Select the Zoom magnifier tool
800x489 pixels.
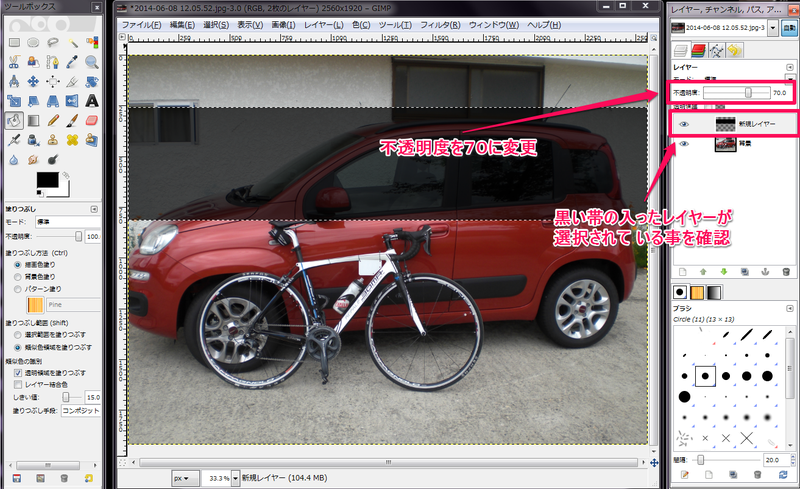tap(92, 62)
